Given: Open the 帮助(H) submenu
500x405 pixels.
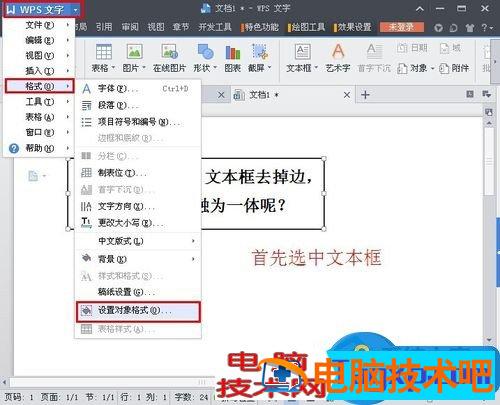Looking at the screenshot, I should coord(38,148).
